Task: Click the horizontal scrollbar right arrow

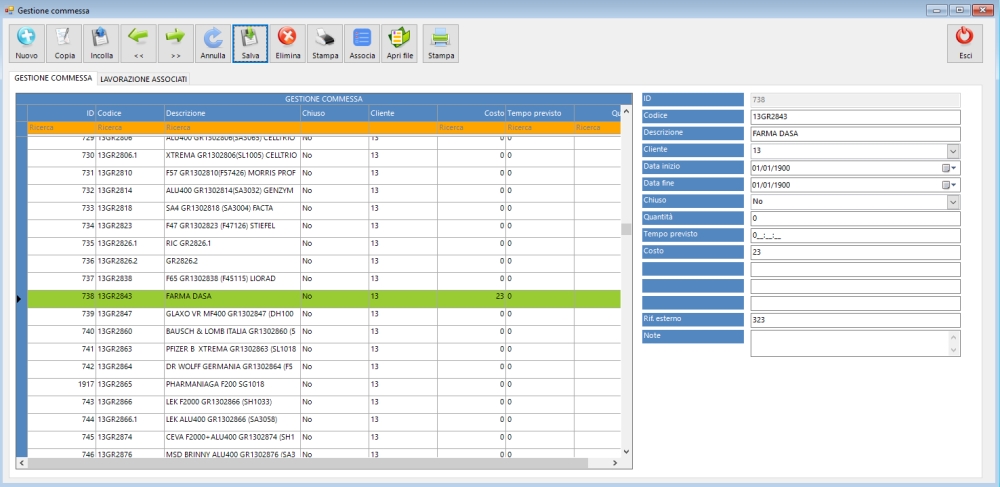Action: (615, 463)
